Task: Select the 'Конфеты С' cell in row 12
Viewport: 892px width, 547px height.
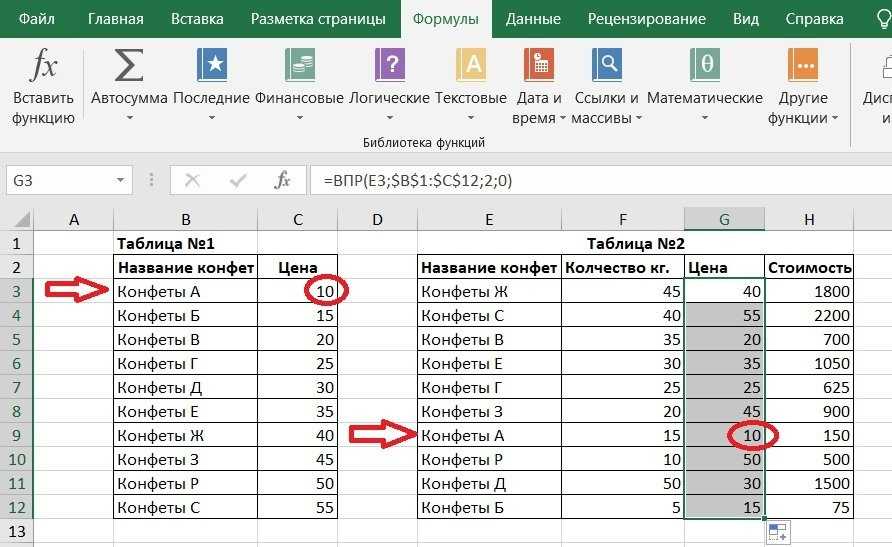Action: tap(185, 507)
